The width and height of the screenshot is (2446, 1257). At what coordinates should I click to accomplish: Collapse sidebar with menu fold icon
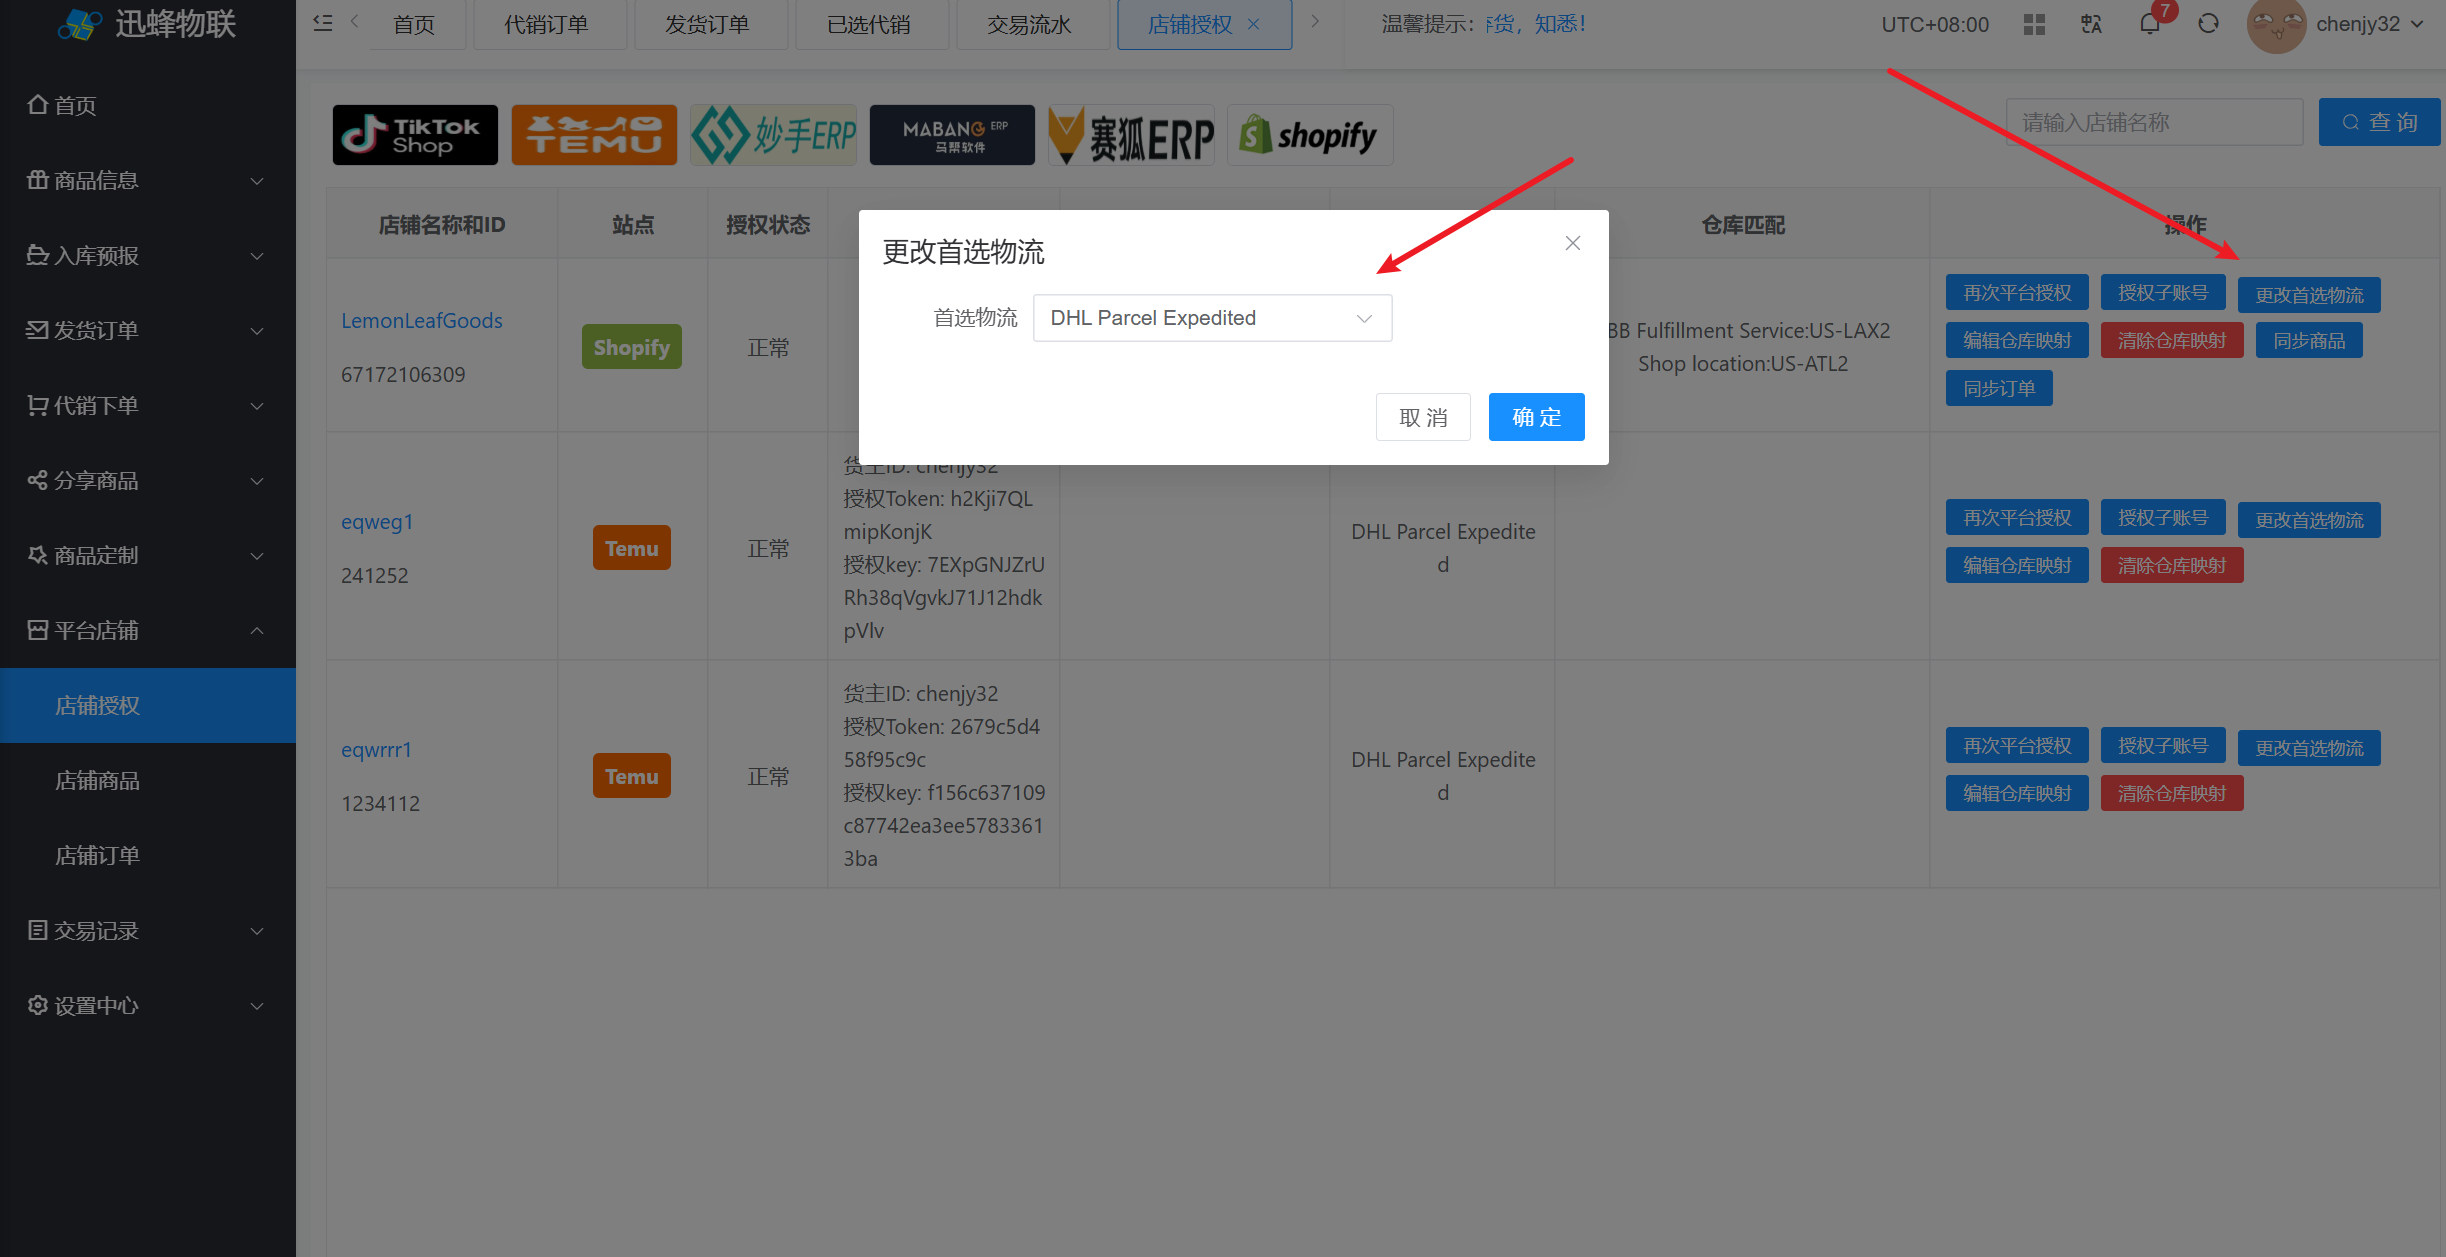(x=322, y=22)
